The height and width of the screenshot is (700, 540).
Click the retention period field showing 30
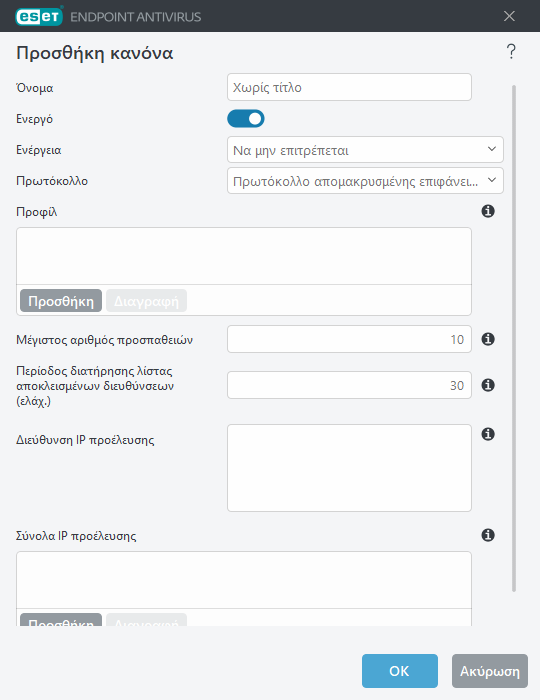tap(349, 385)
